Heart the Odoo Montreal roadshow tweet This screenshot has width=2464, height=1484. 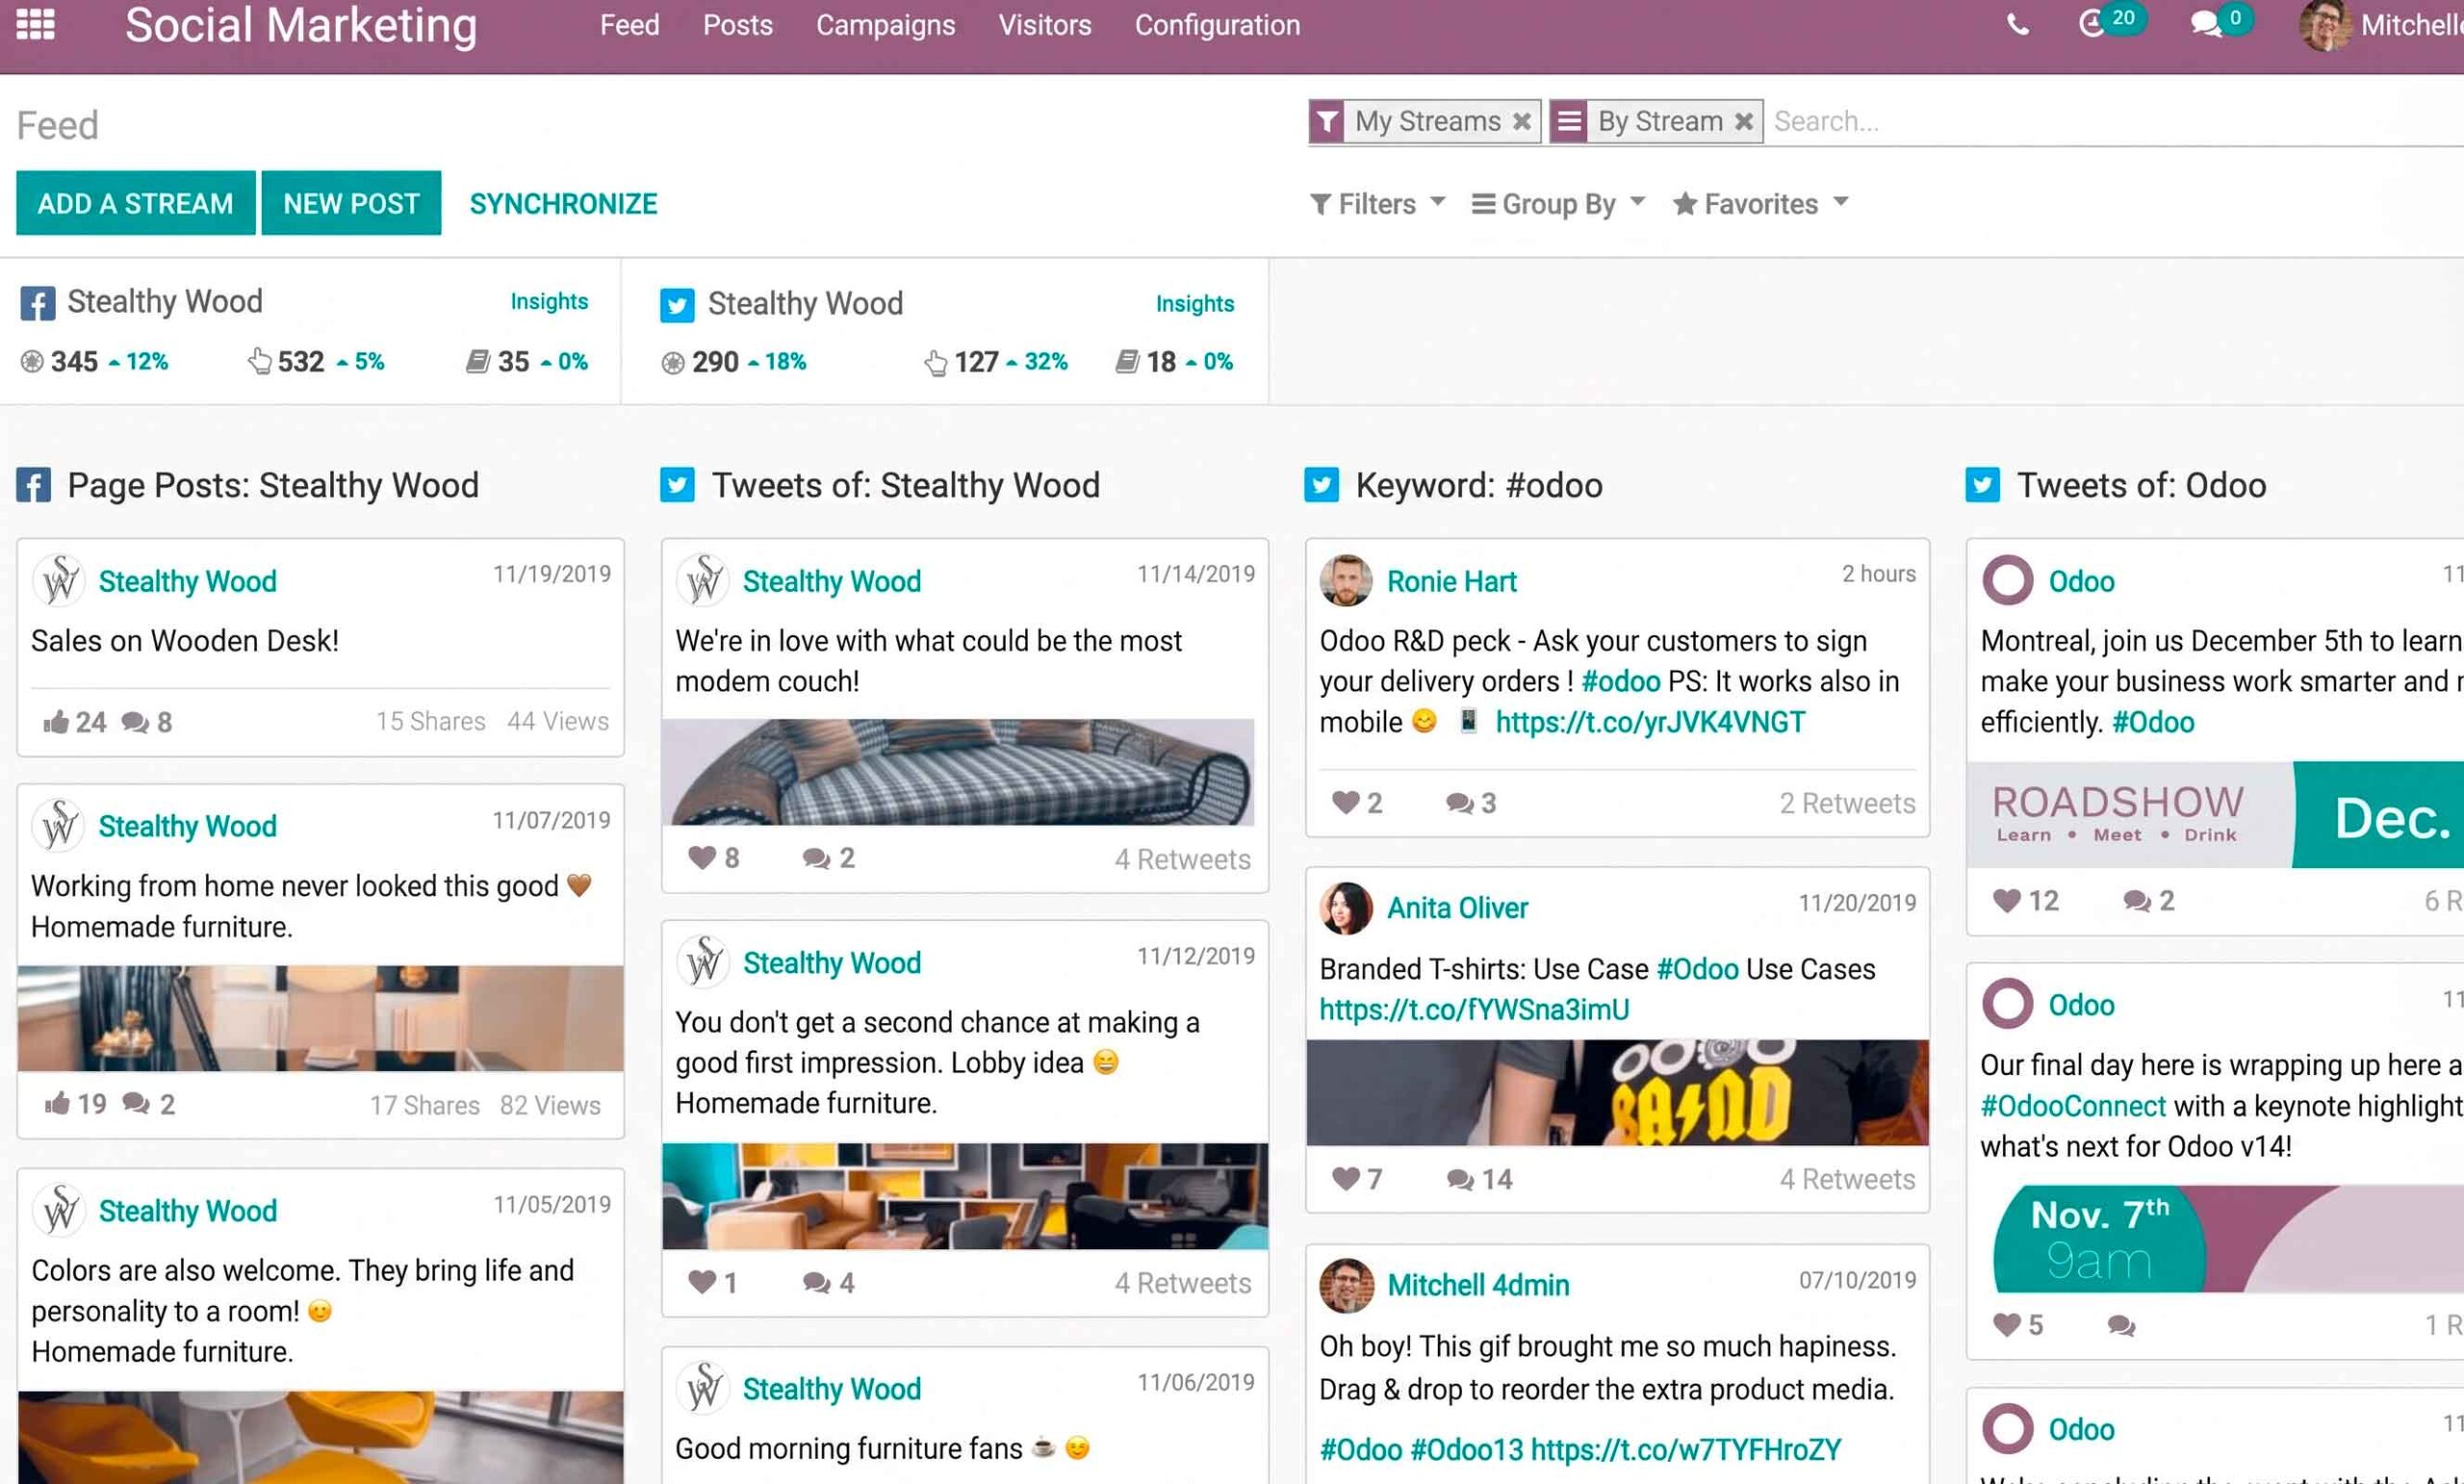pyautogui.click(x=2007, y=900)
